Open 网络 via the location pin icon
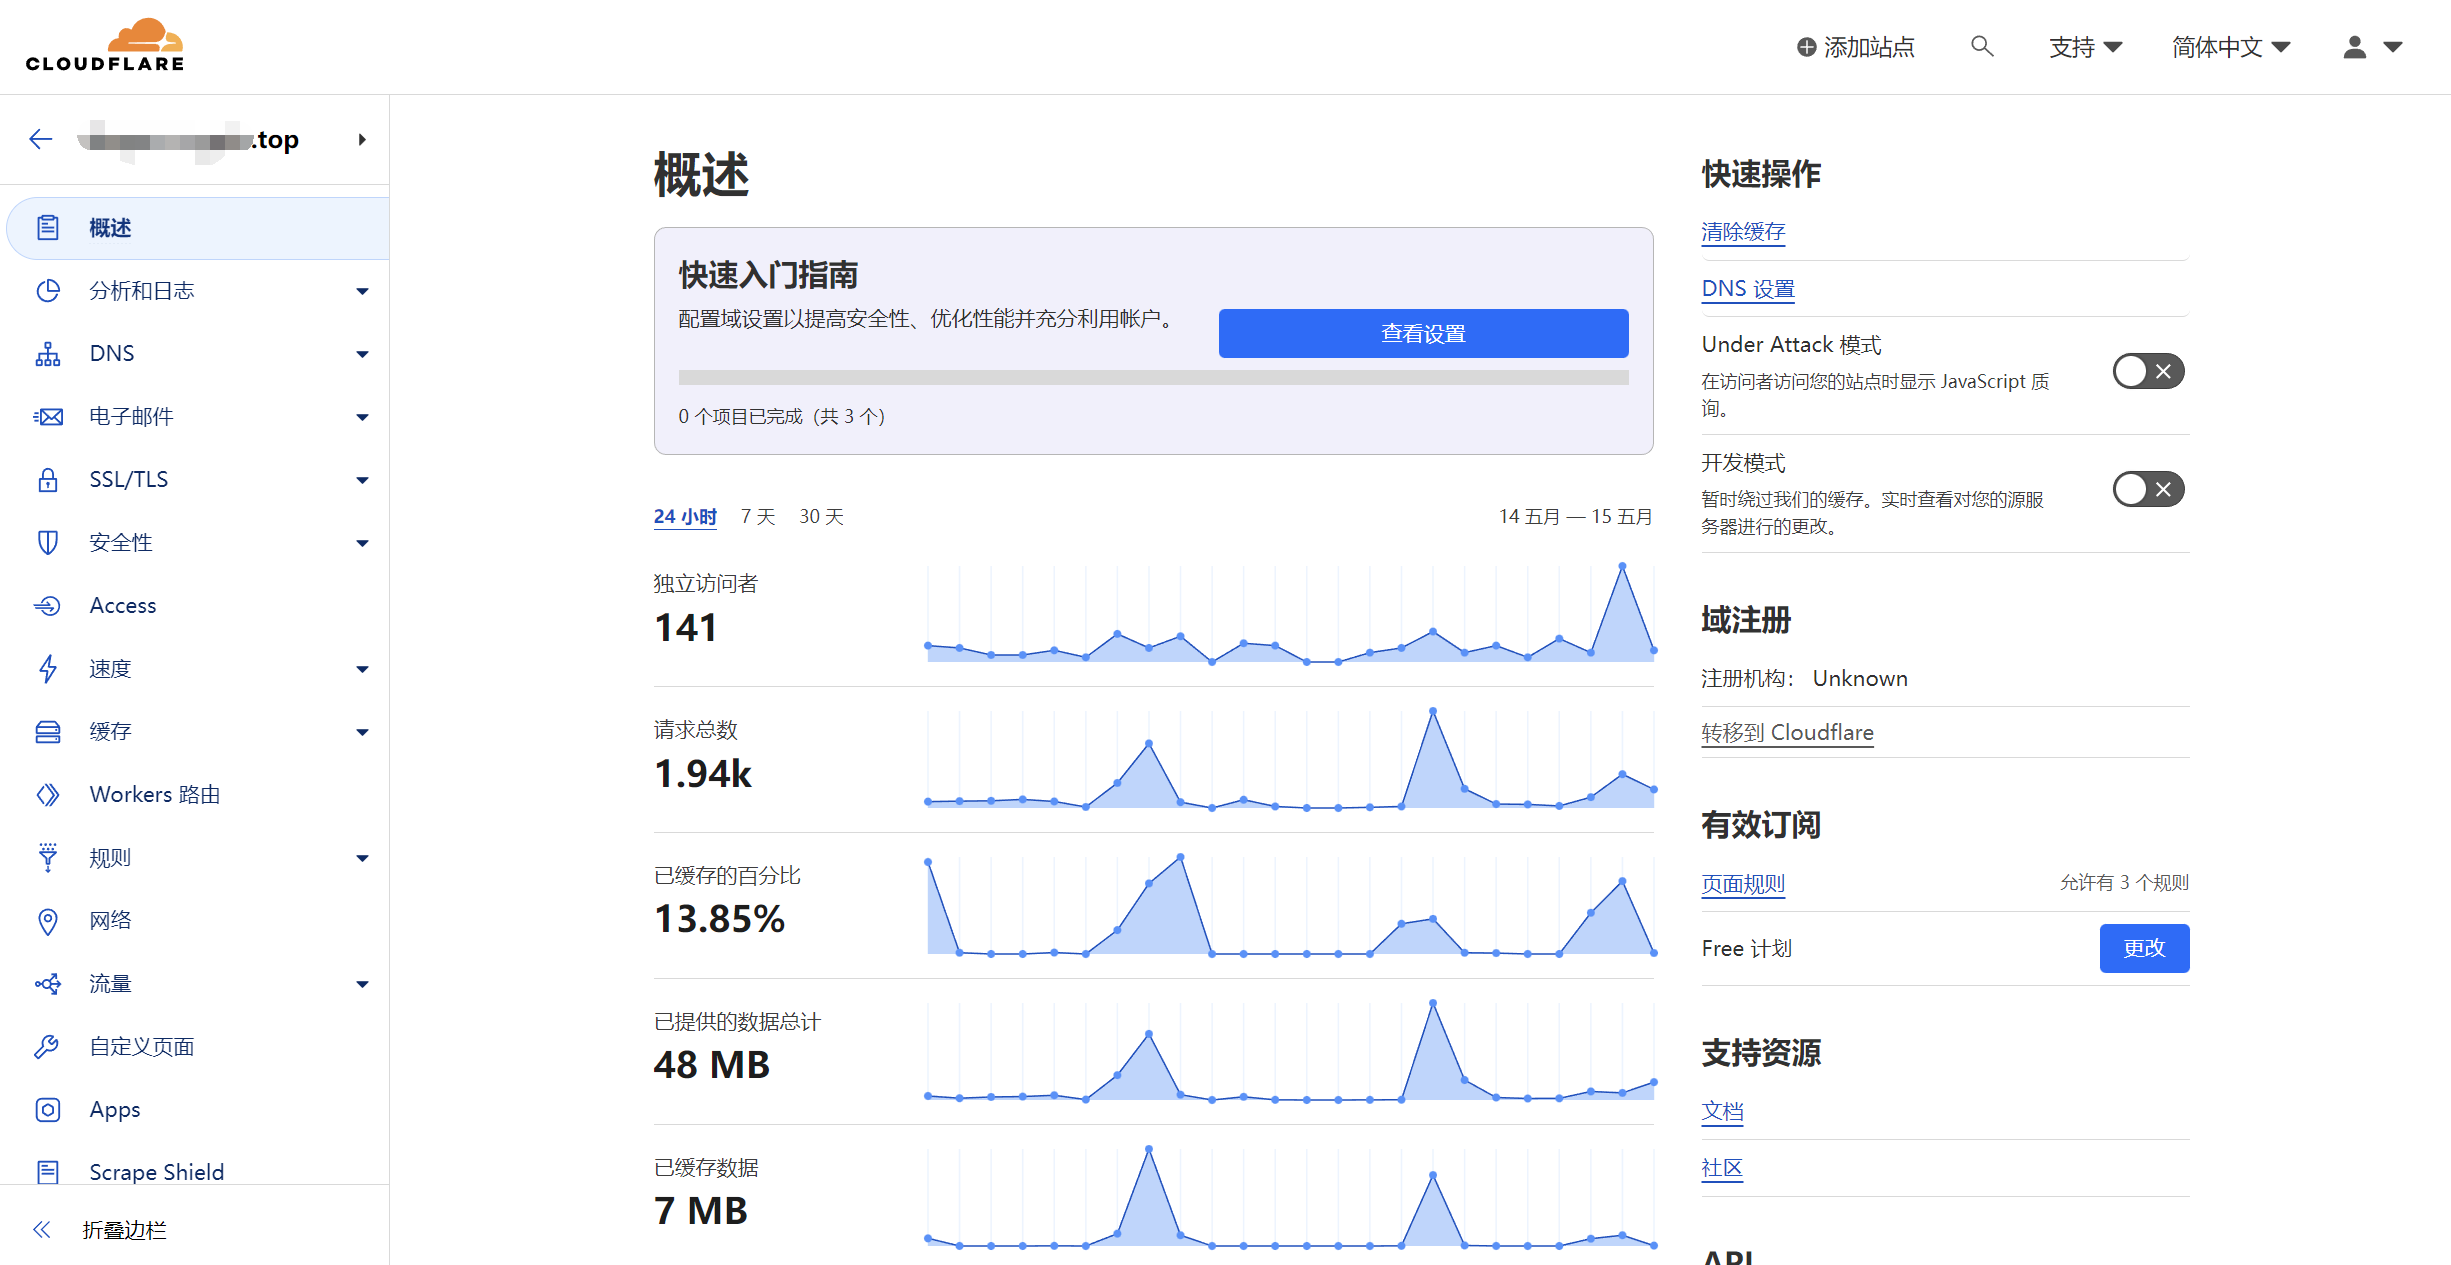Image resolution: width=2451 pixels, height=1265 pixels. coord(47,920)
